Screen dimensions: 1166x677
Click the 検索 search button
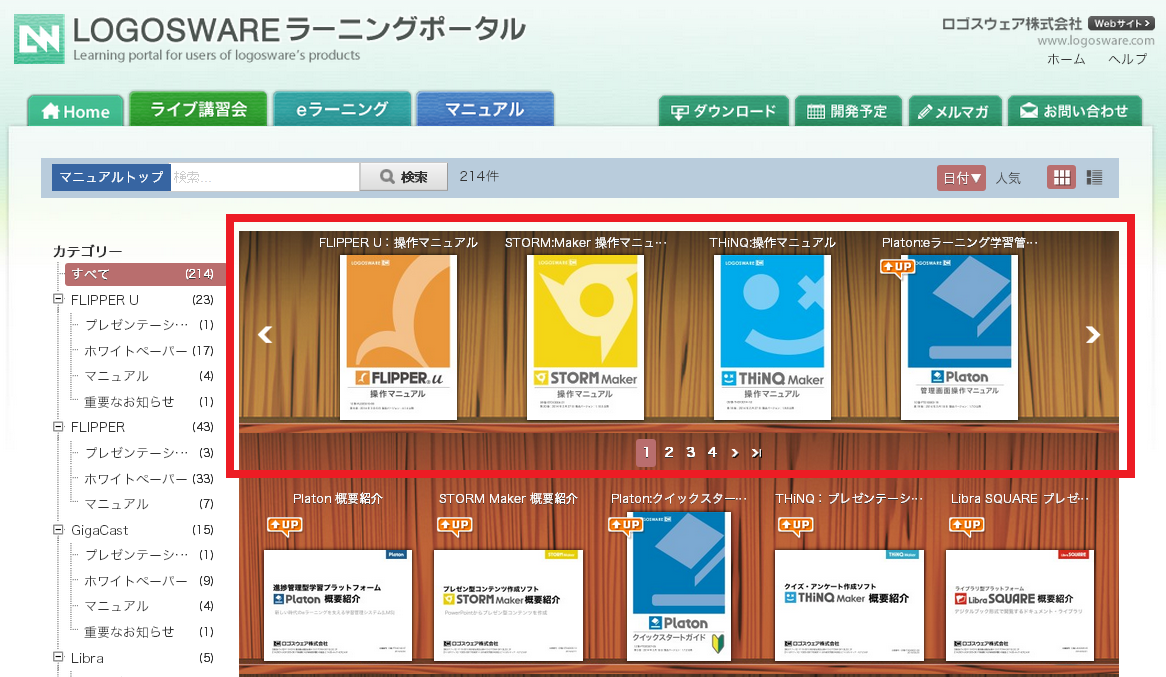[404, 177]
